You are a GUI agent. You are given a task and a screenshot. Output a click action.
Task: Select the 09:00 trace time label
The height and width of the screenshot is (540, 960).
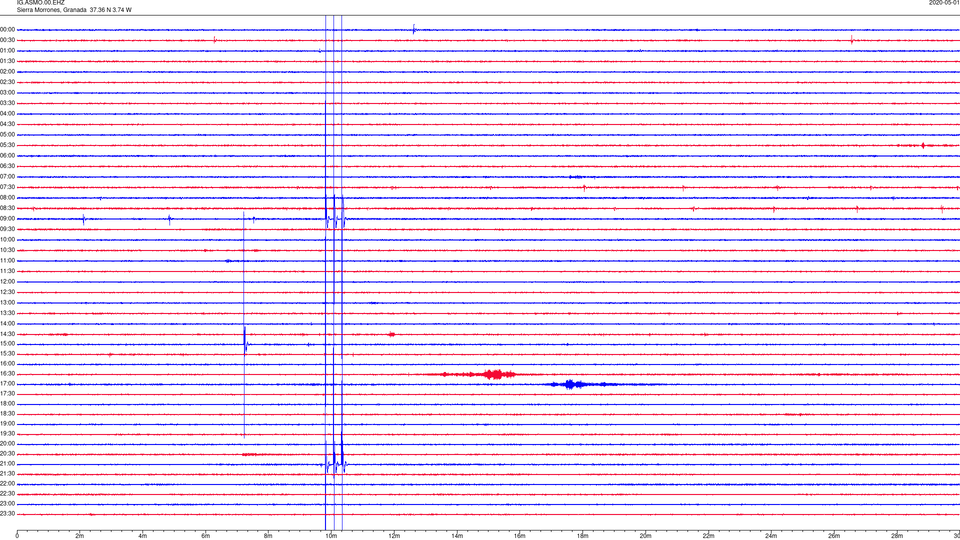click(8, 219)
